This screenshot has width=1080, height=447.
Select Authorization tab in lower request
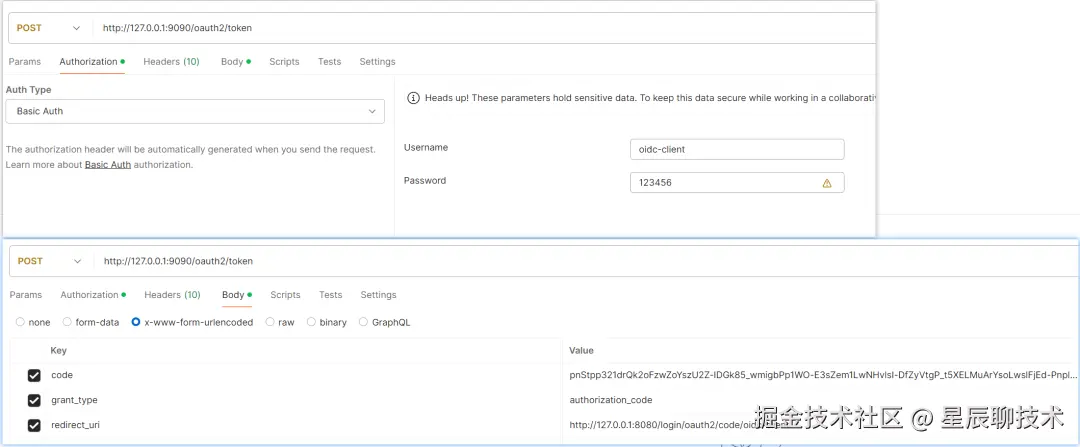point(93,295)
